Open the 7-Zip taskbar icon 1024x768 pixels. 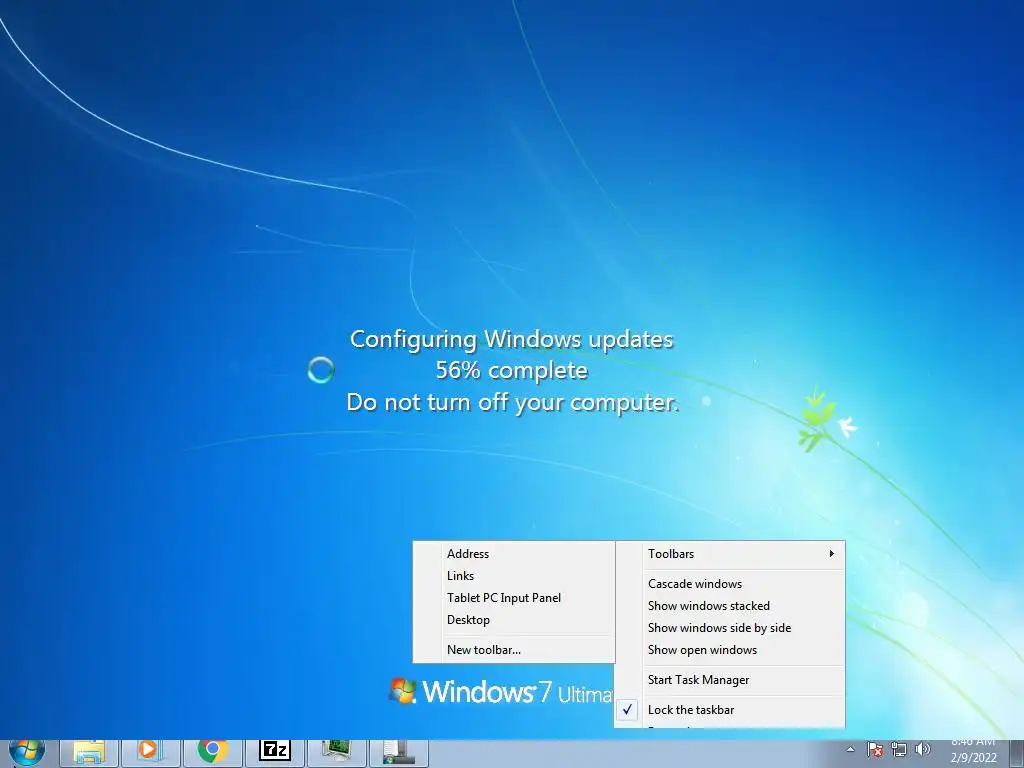pos(274,754)
